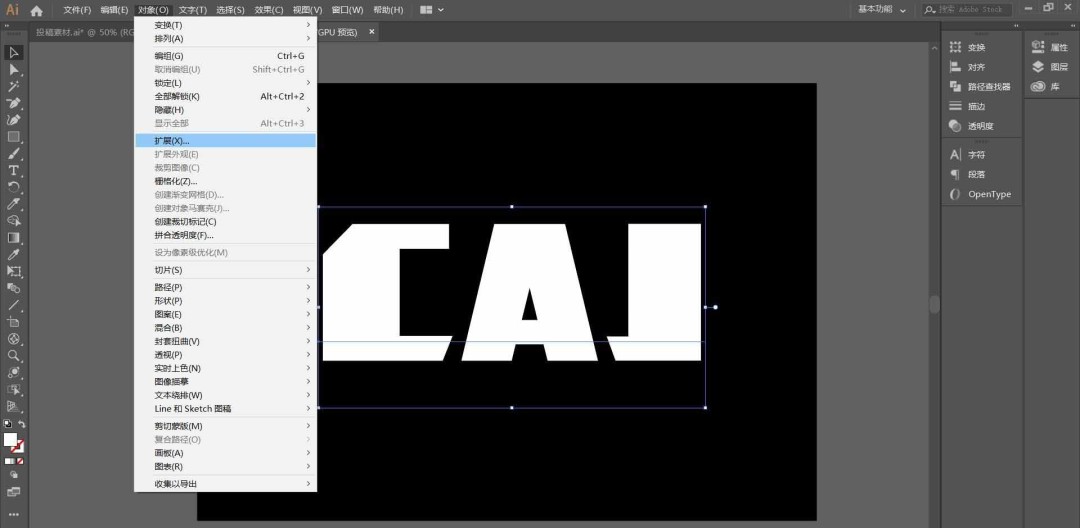This screenshot has width=1080, height=528.
Task: Click 编组(G) to group selection
Action: coord(170,56)
